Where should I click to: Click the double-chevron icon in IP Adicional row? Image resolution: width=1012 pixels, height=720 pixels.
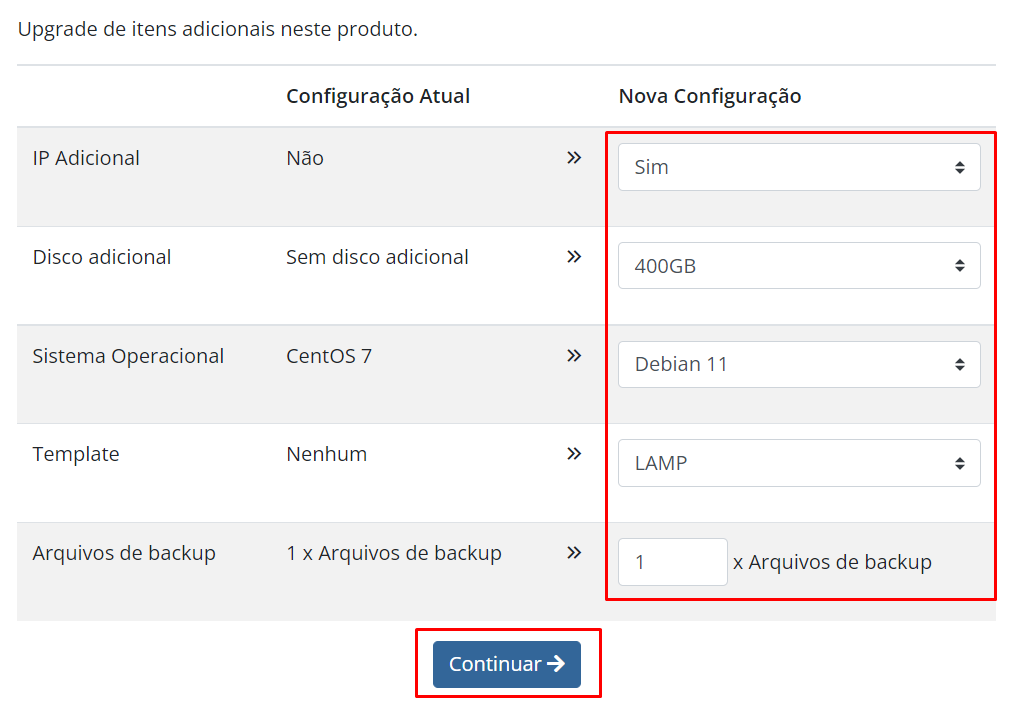(x=574, y=158)
